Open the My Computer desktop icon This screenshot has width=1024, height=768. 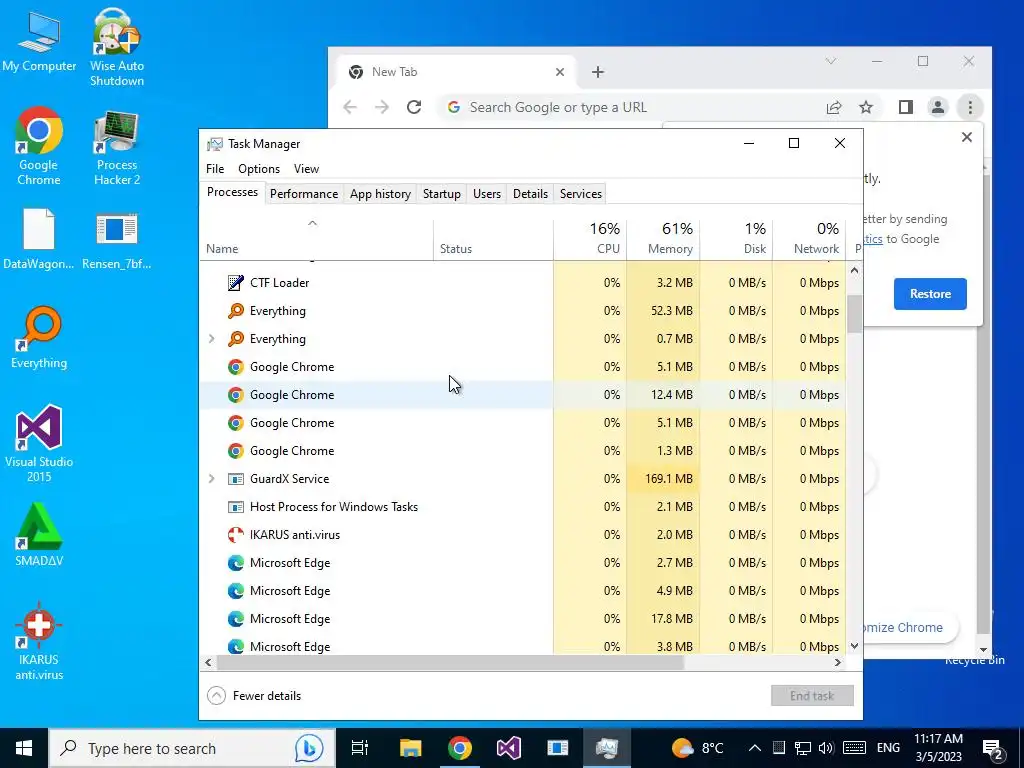tap(39, 41)
